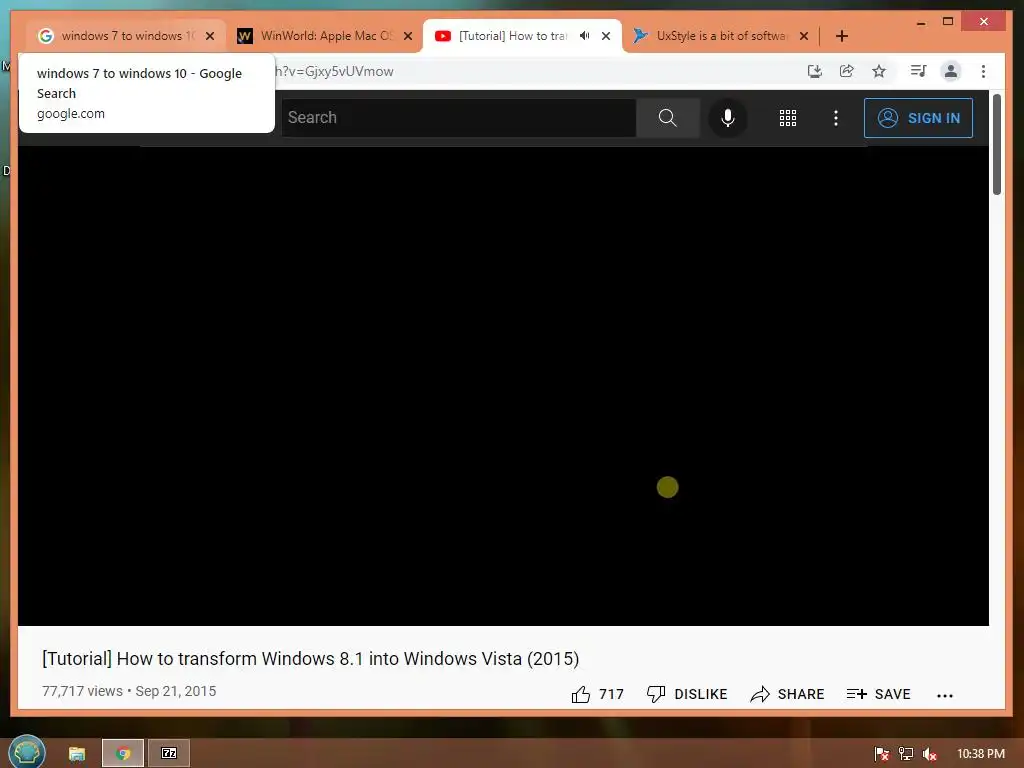The image size is (1024, 768).
Task: Open more actions ellipsis under the video
Action: pos(944,696)
